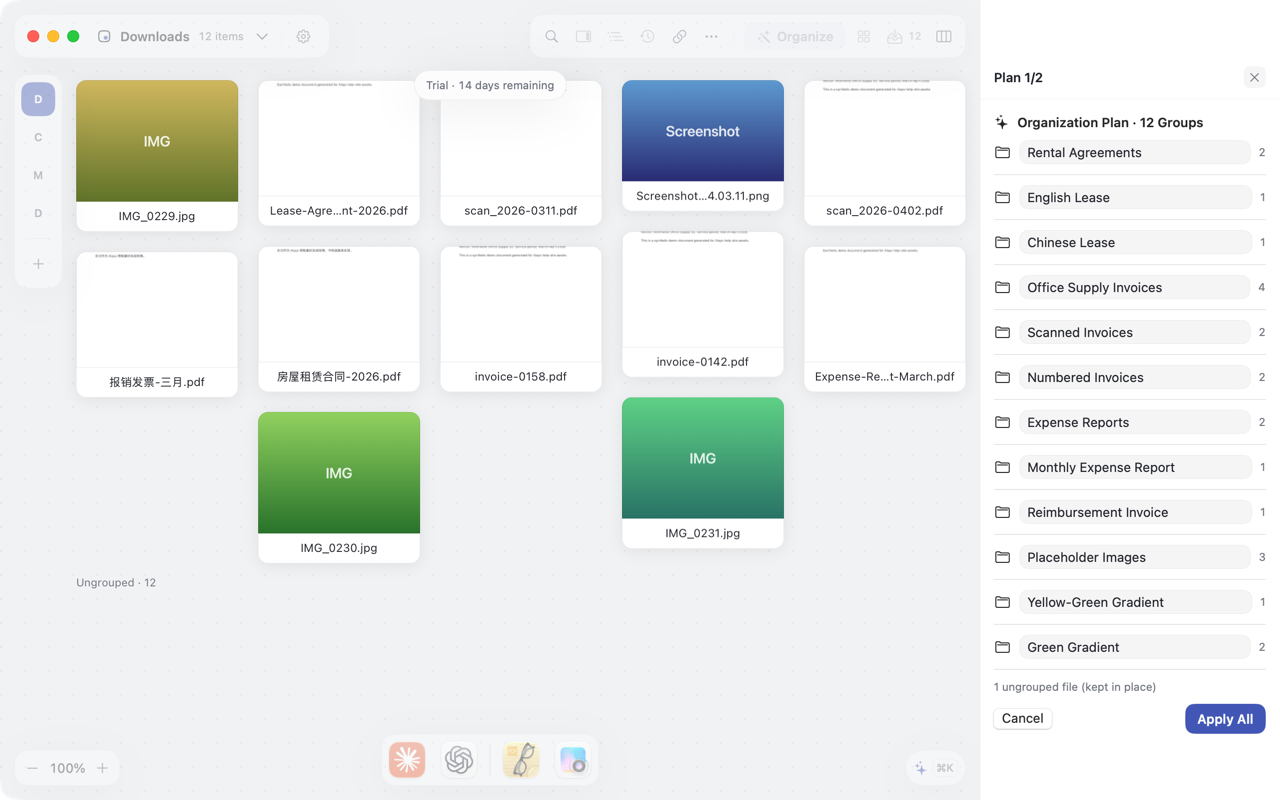
Task: Close the Plan 1/2 panel
Action: (1254, 77)
